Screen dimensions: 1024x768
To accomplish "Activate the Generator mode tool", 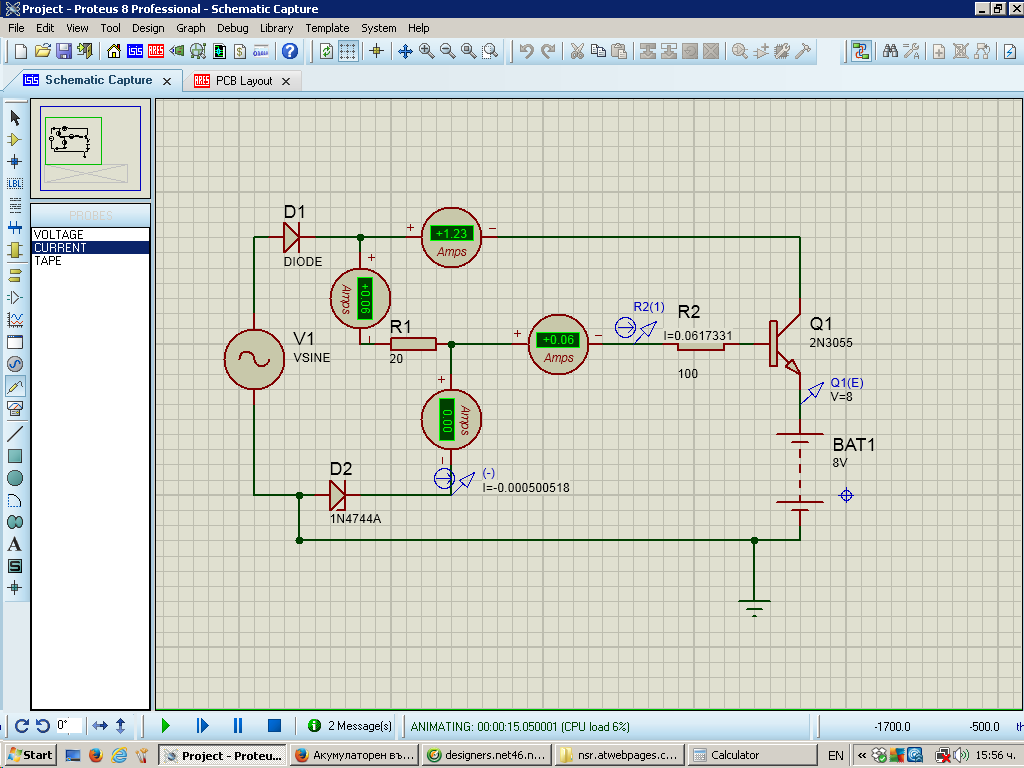I will coord(15,364).
